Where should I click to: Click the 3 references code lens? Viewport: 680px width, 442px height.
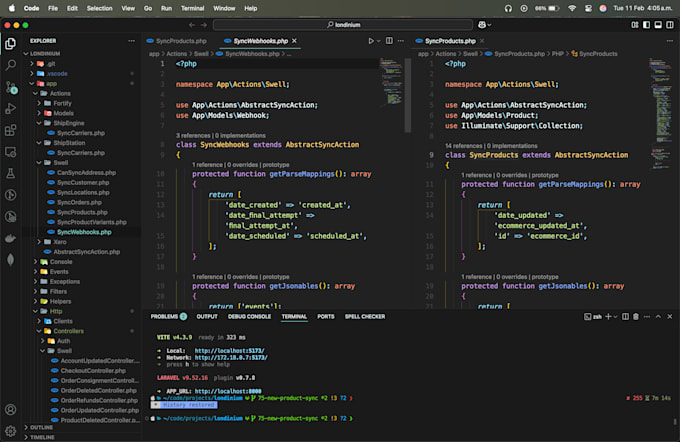tap(193, 135)
